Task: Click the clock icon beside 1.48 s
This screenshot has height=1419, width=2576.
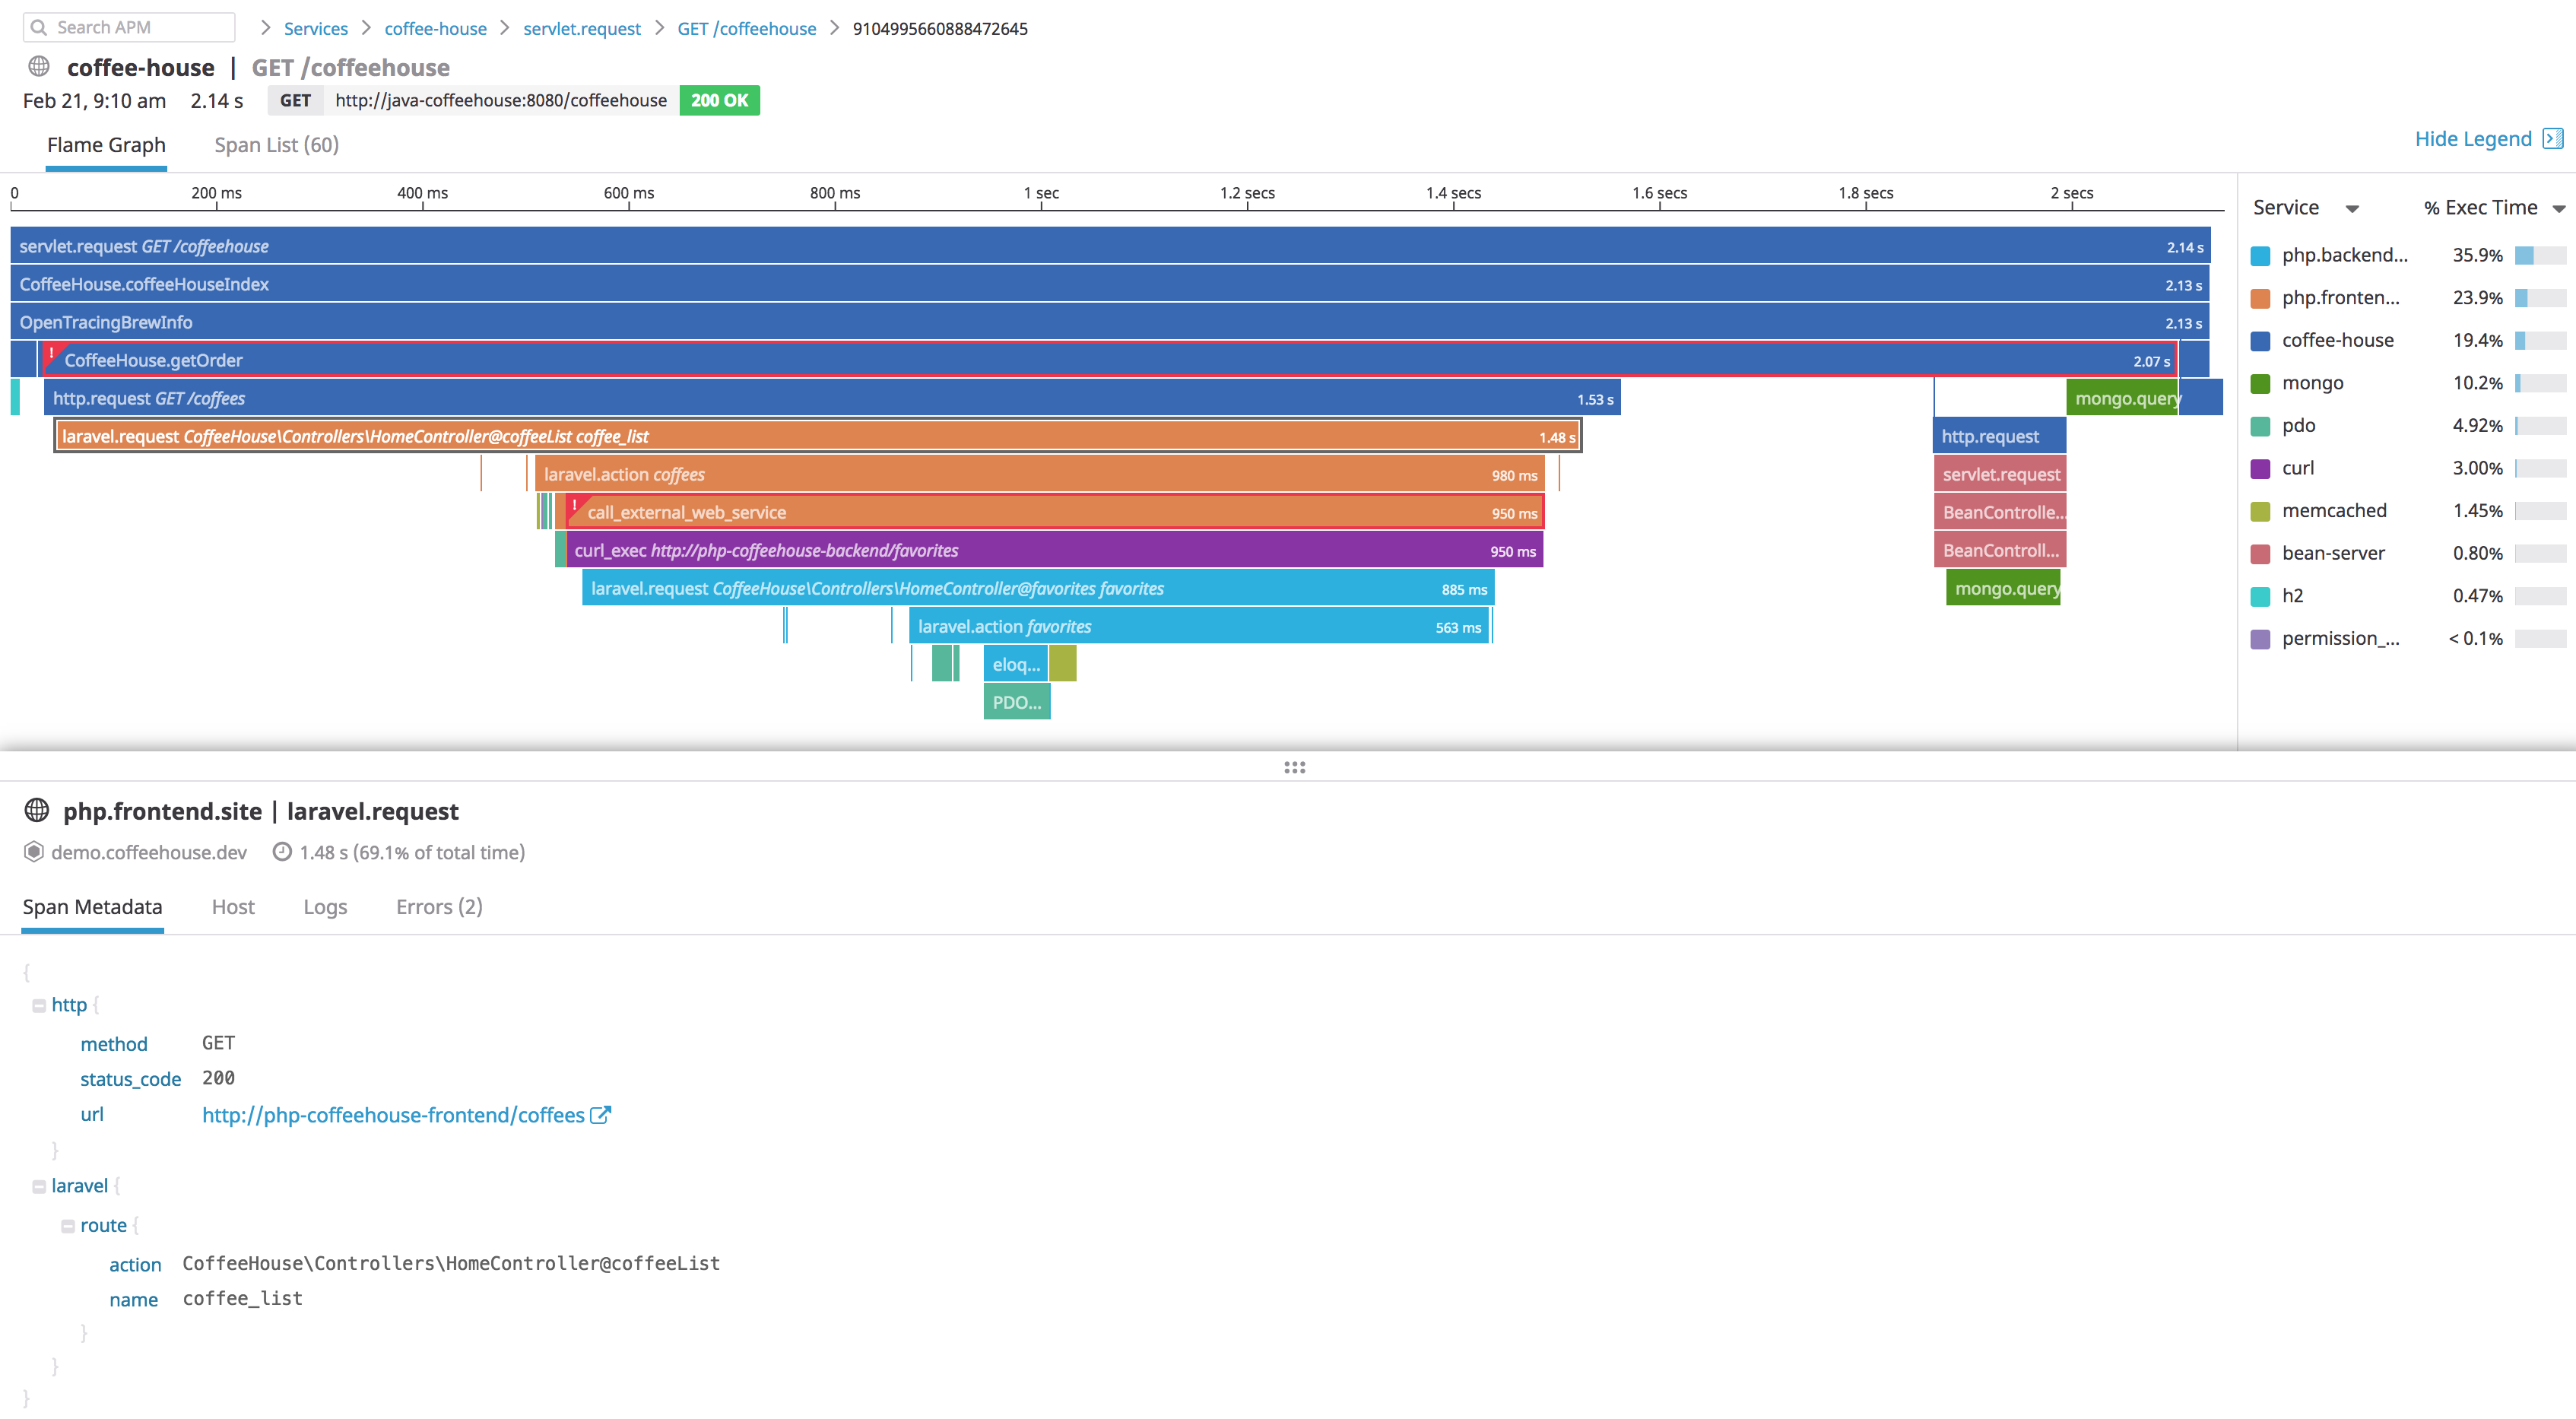Action: pyautogui.click(x=281, y=852)
